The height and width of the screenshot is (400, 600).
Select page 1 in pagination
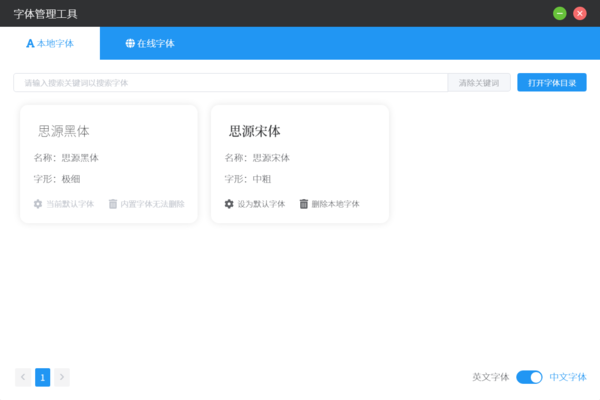(42, 377)
